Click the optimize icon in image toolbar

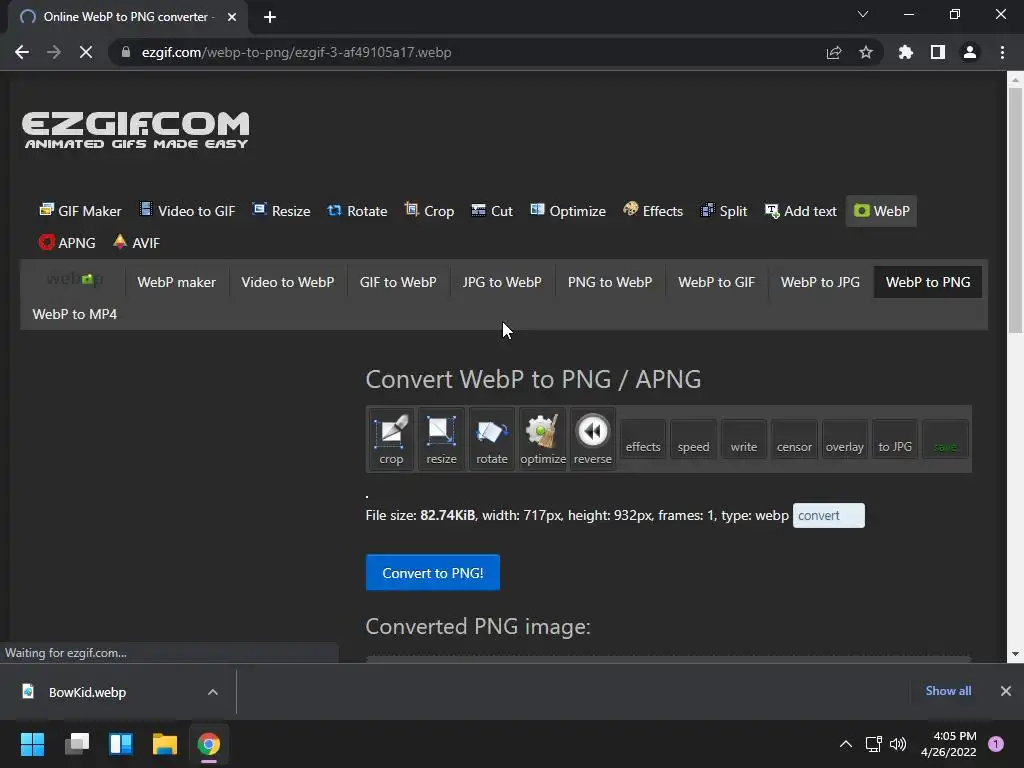pyautogui.click(x=543, y=440)
